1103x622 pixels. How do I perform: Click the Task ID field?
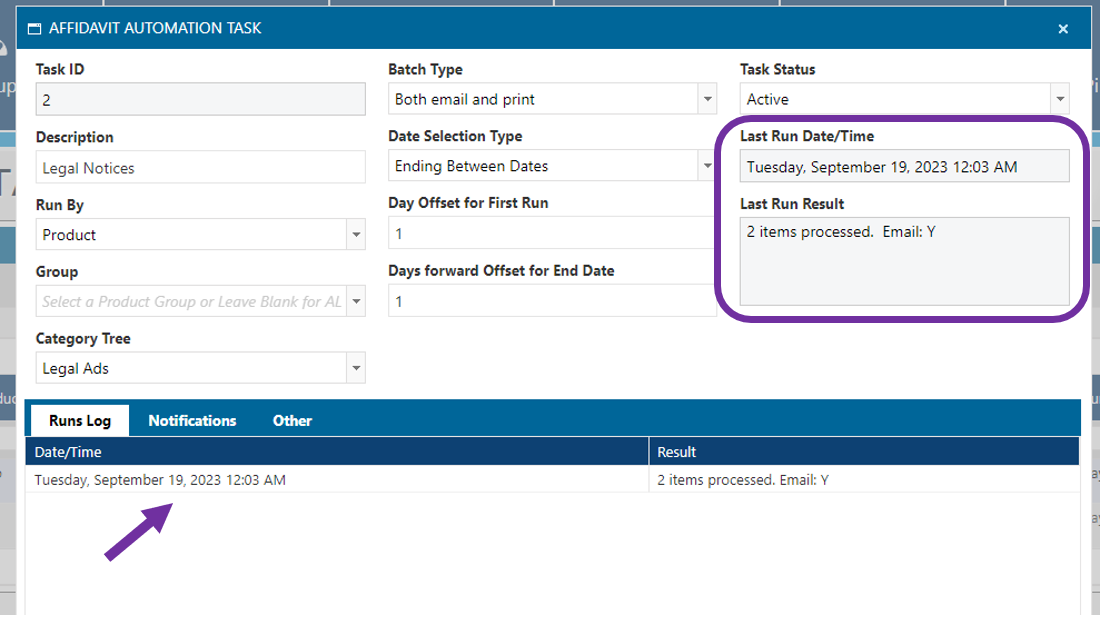pos(200,100)
